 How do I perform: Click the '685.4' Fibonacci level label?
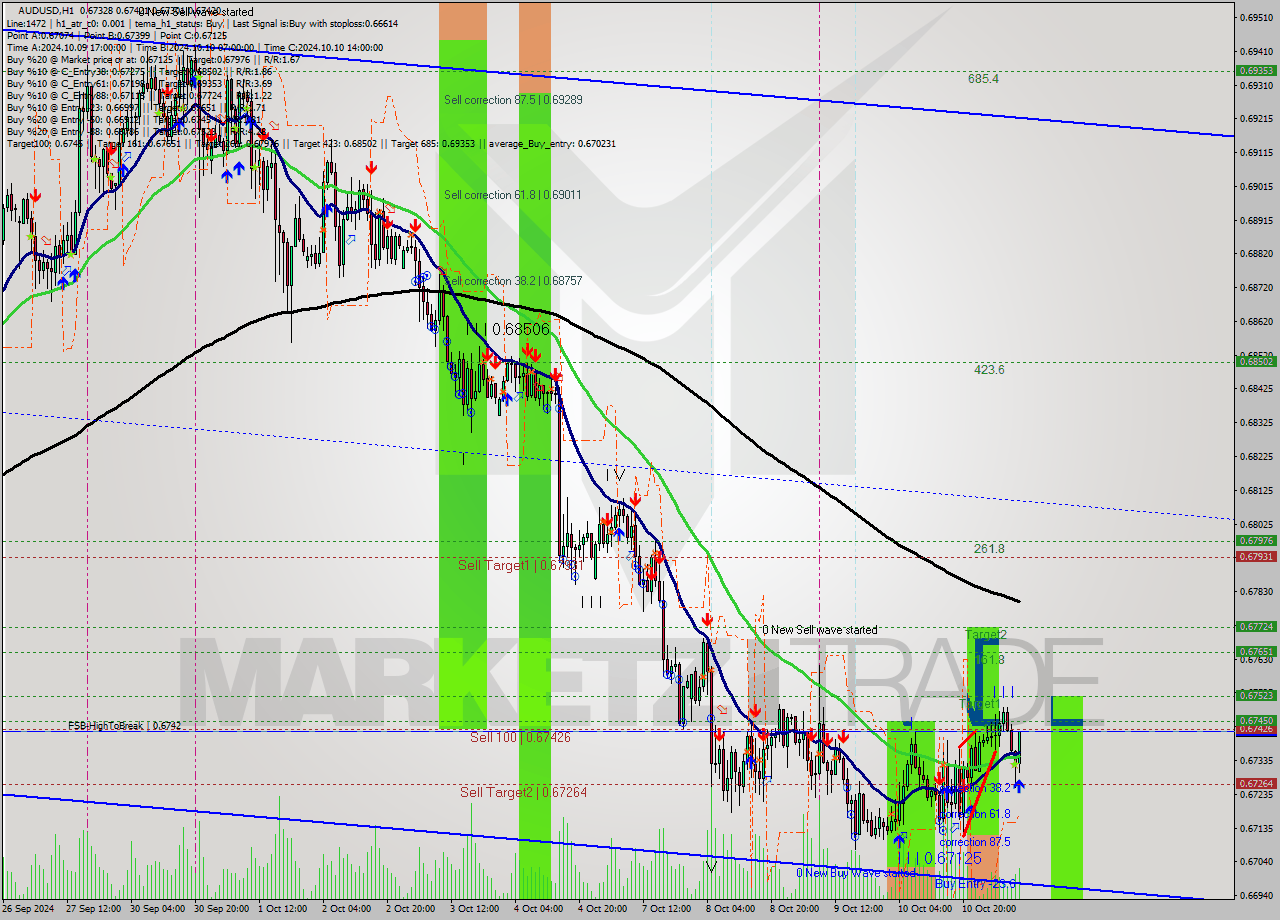983,78
